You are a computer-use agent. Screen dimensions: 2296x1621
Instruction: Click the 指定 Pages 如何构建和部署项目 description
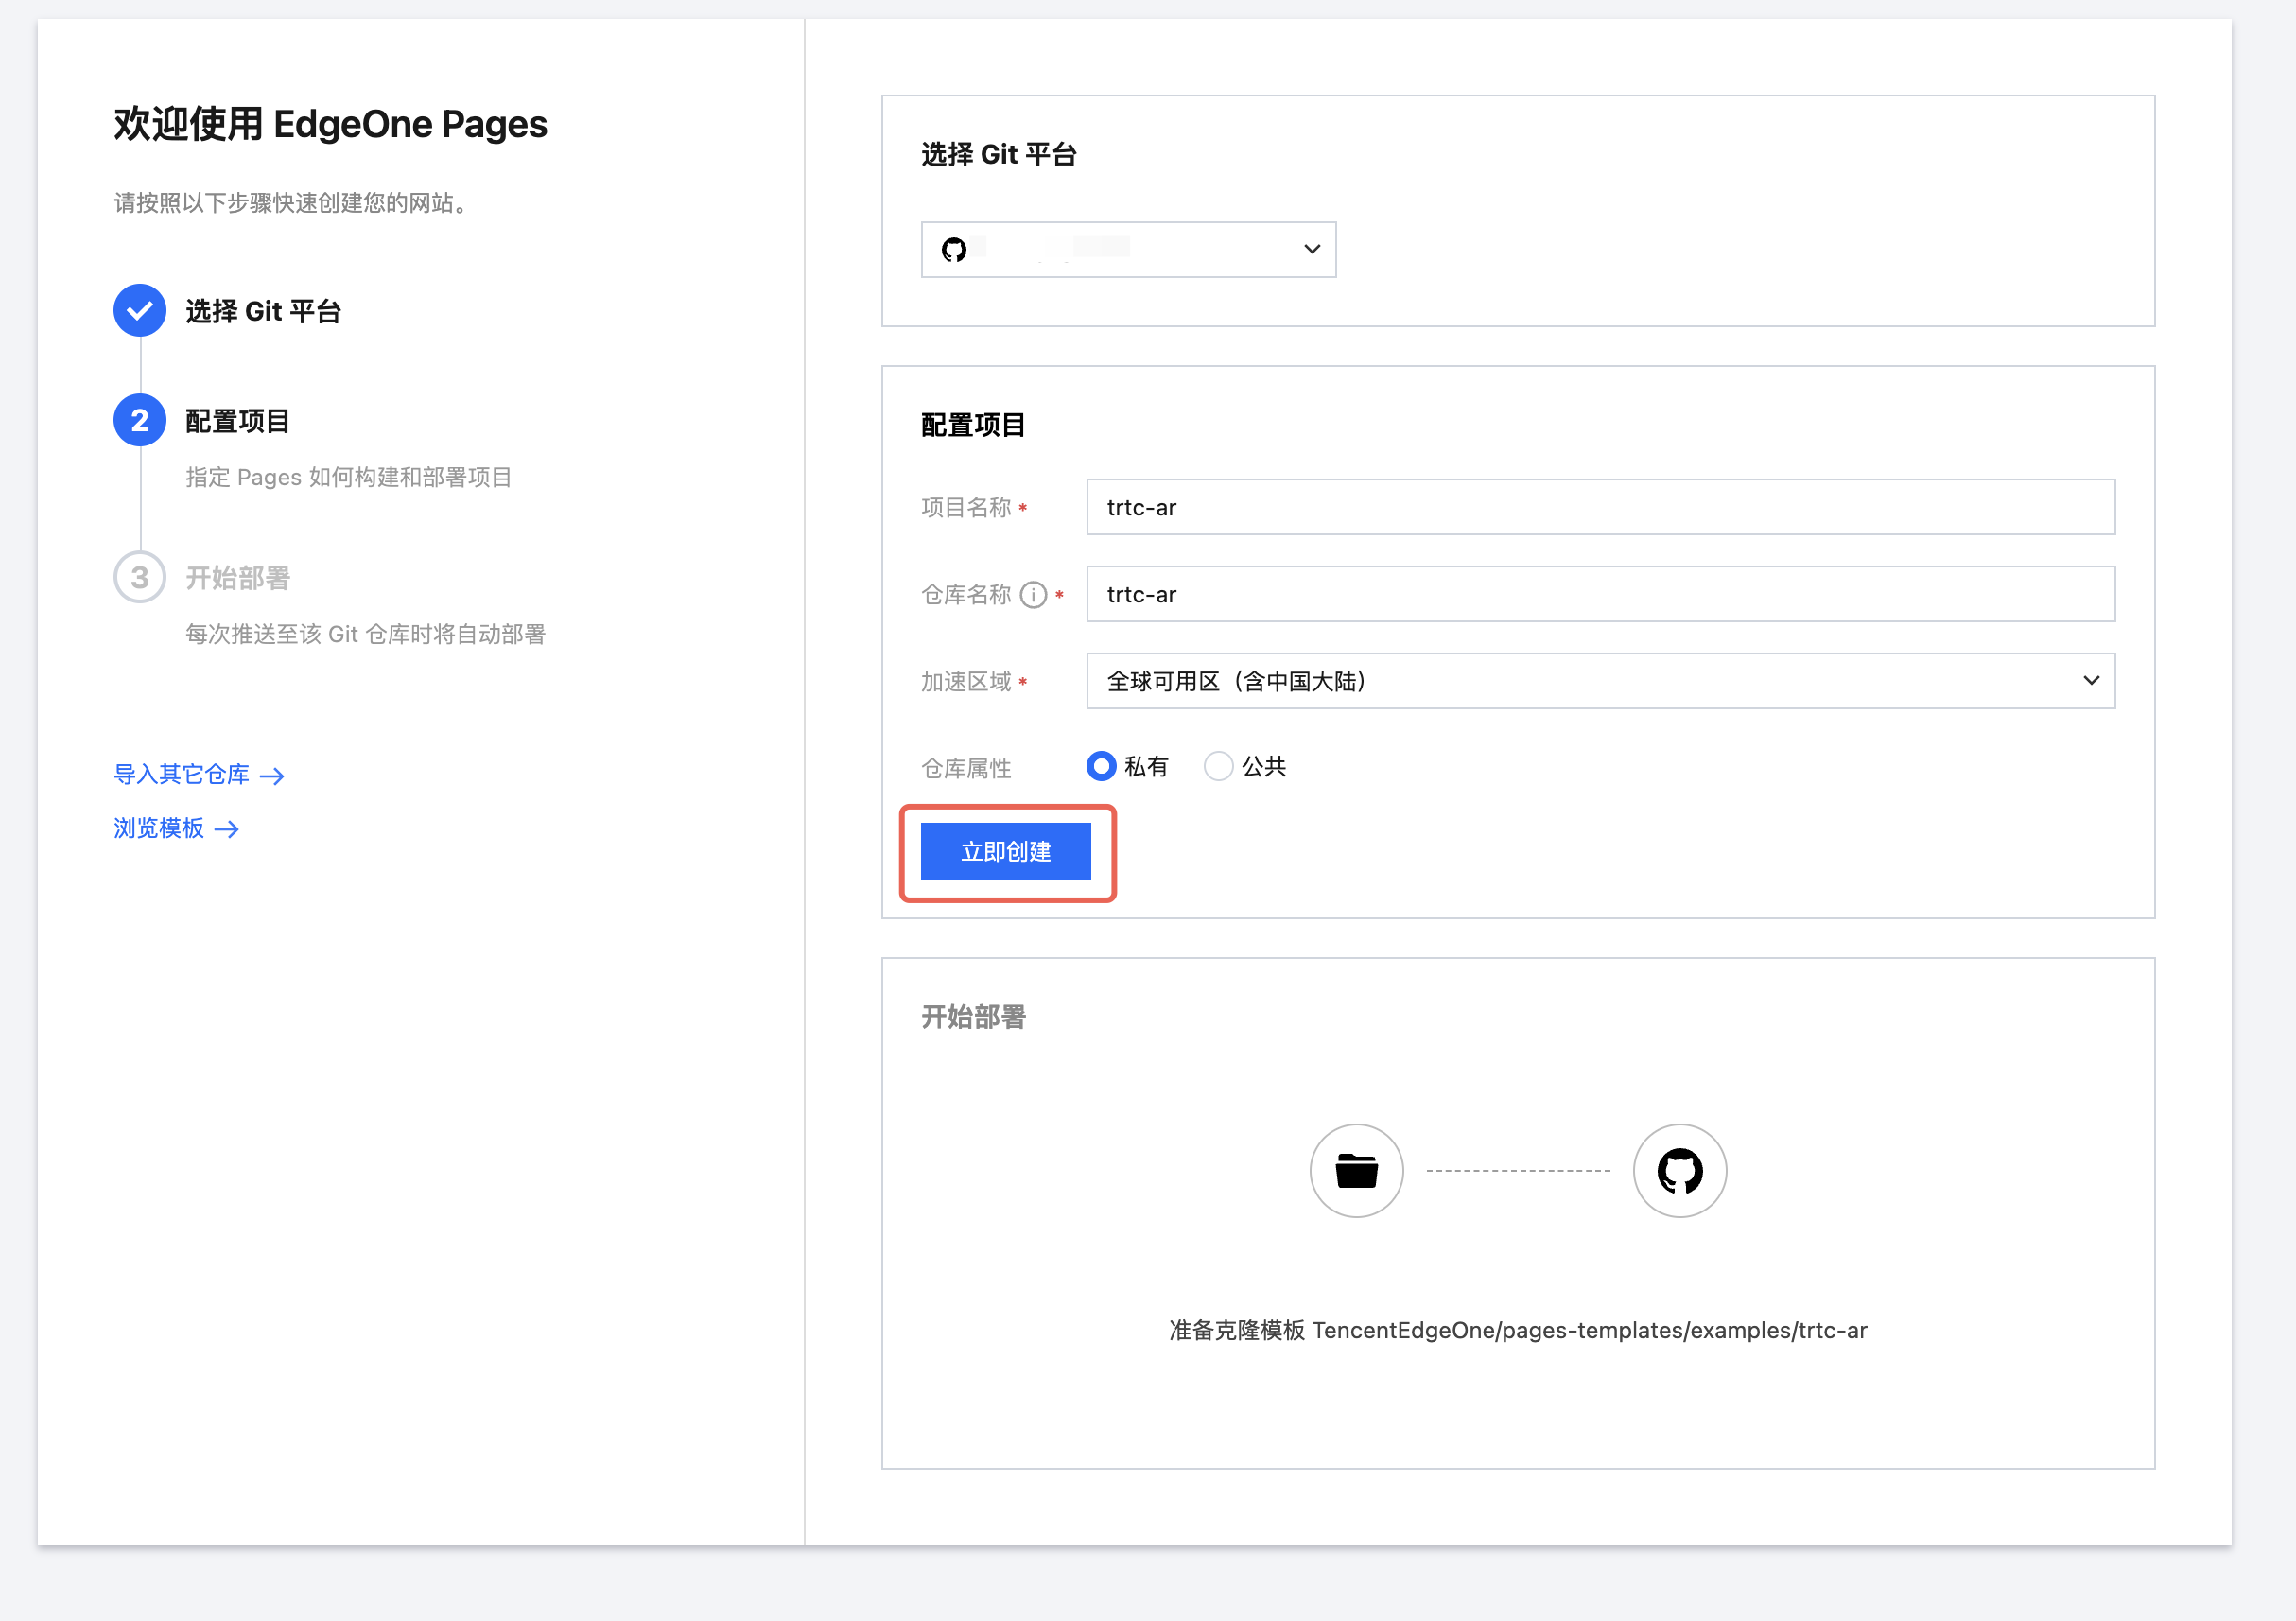tap(348, 477)
